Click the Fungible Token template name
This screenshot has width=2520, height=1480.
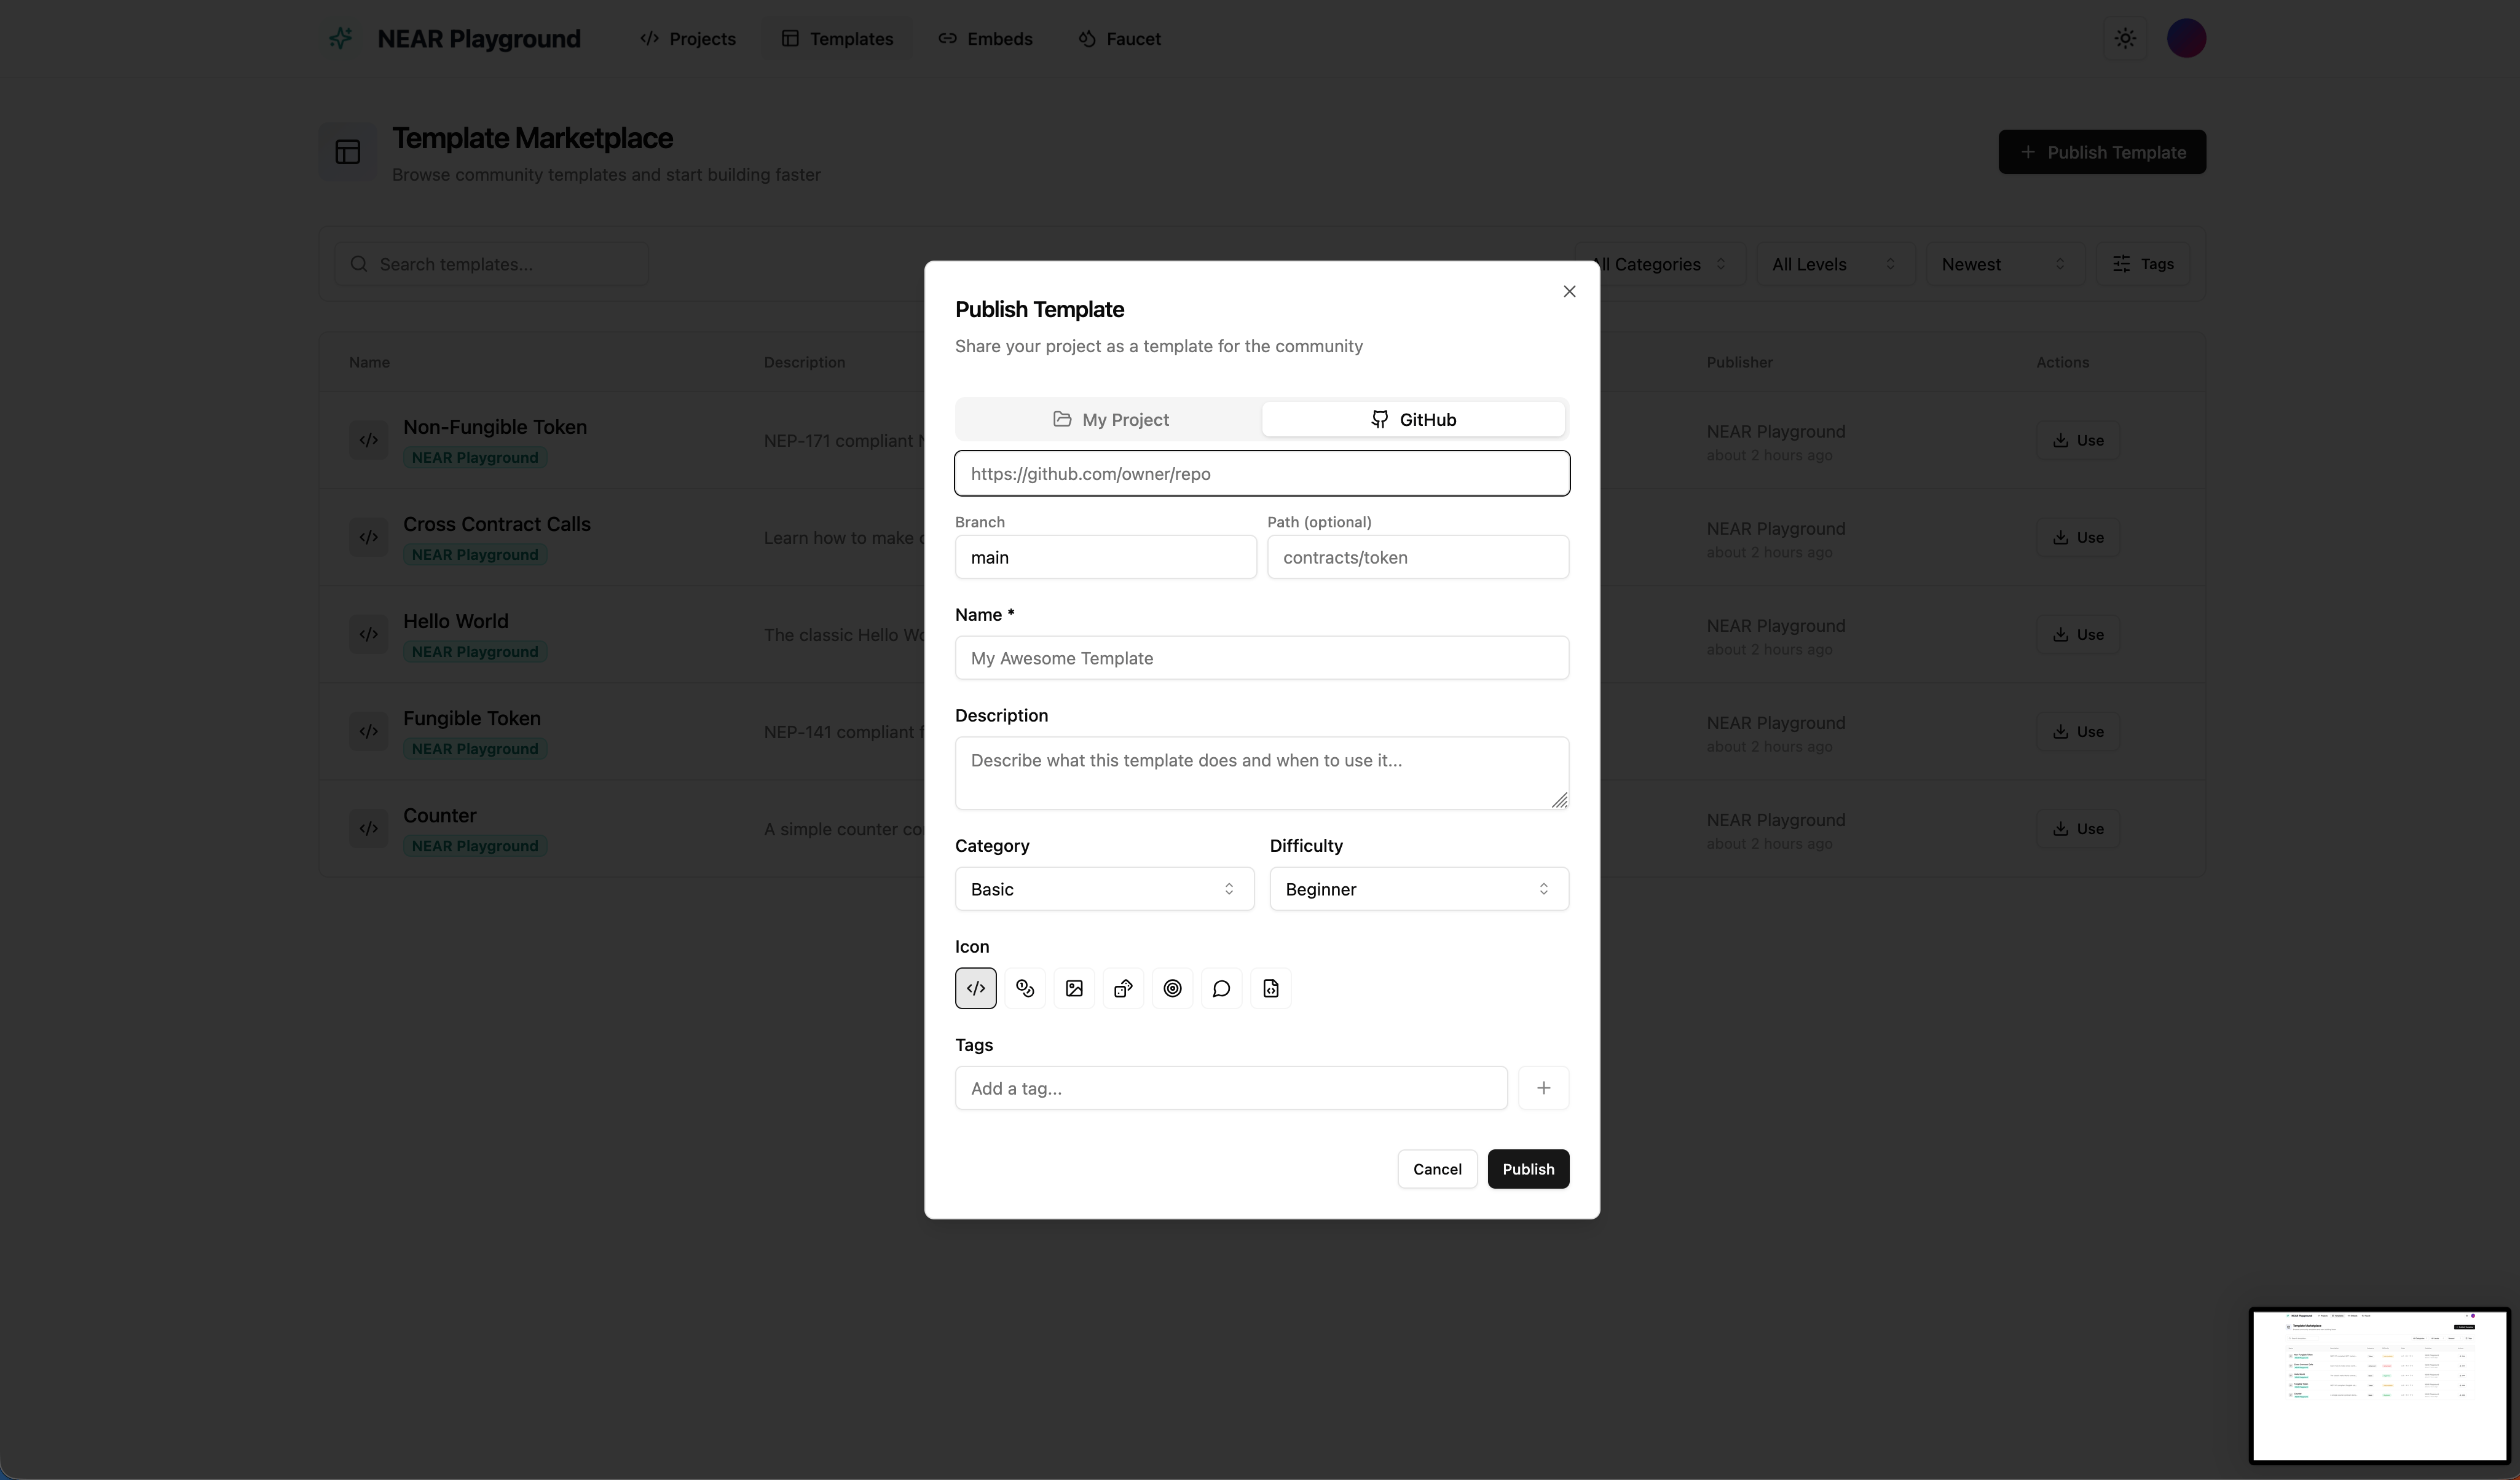472,718
